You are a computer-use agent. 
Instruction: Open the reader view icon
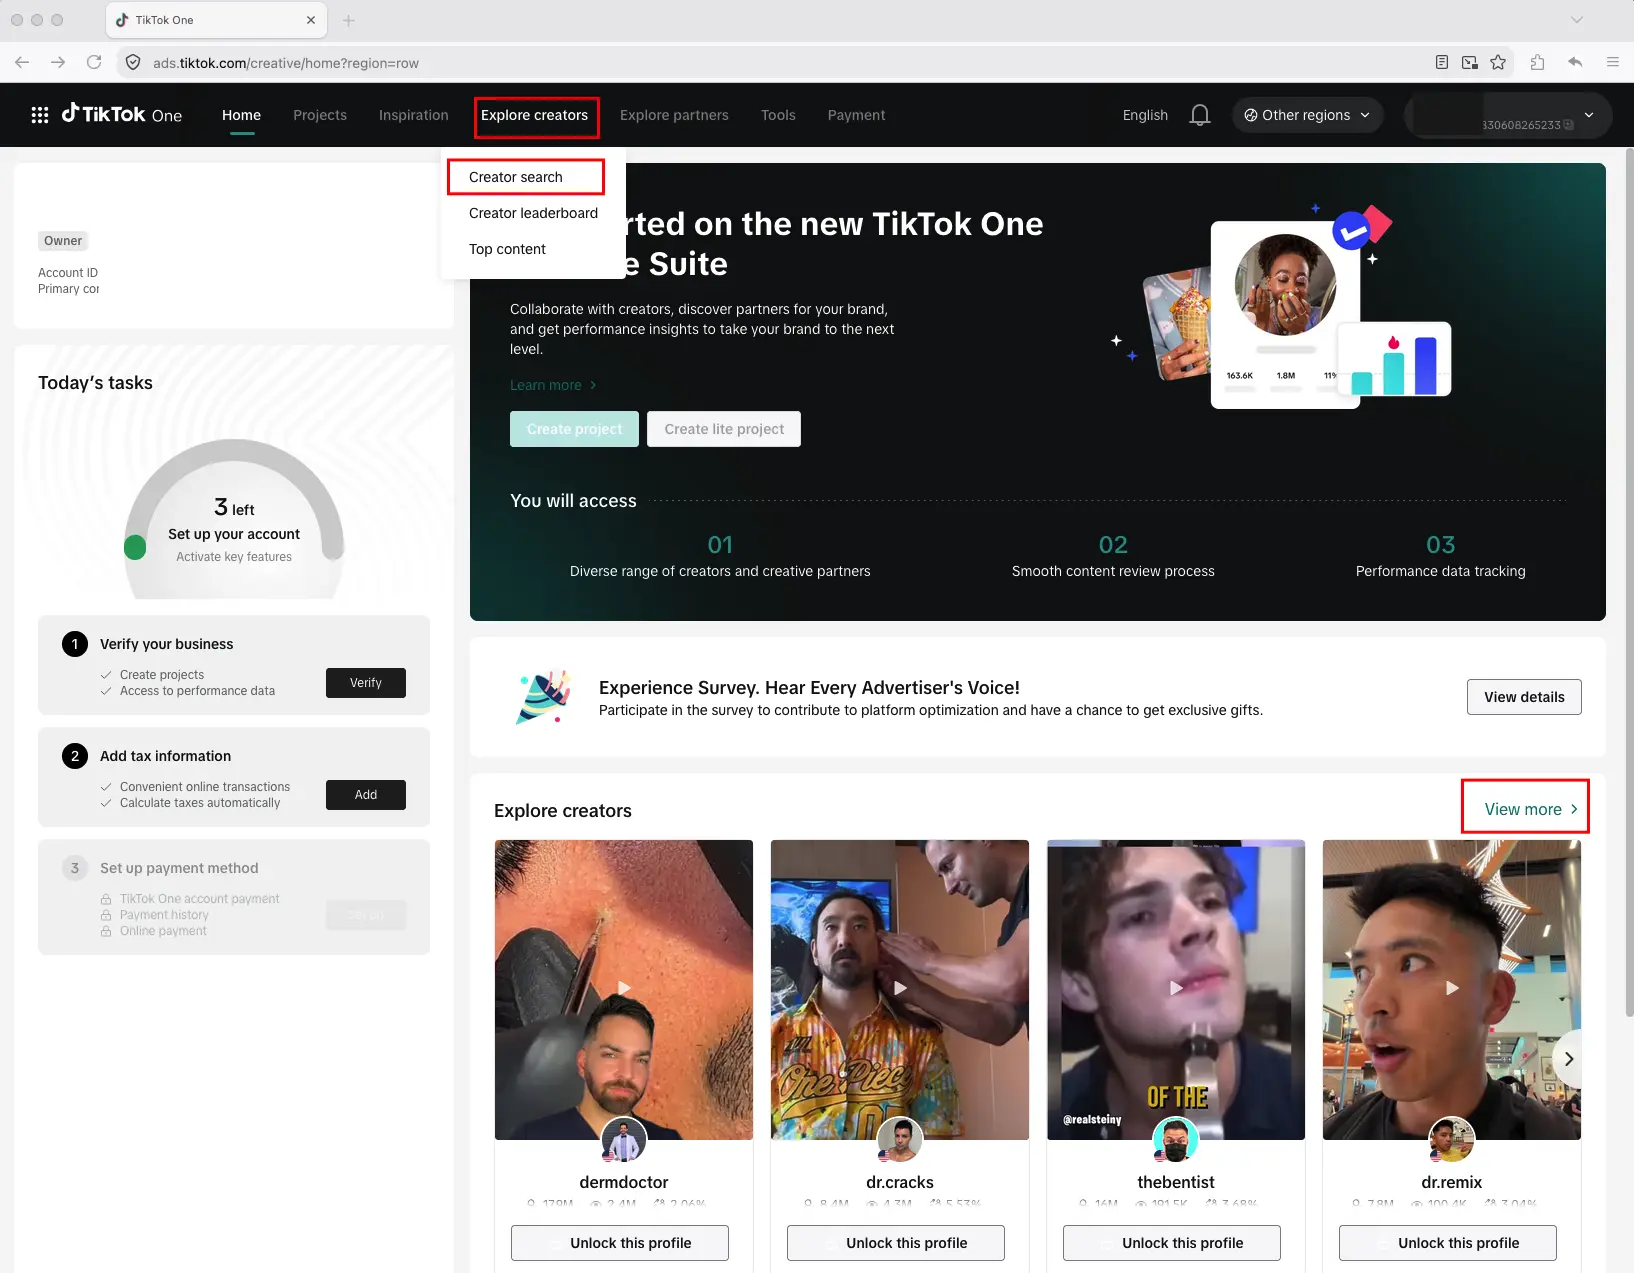click(x=1442, y=62)
